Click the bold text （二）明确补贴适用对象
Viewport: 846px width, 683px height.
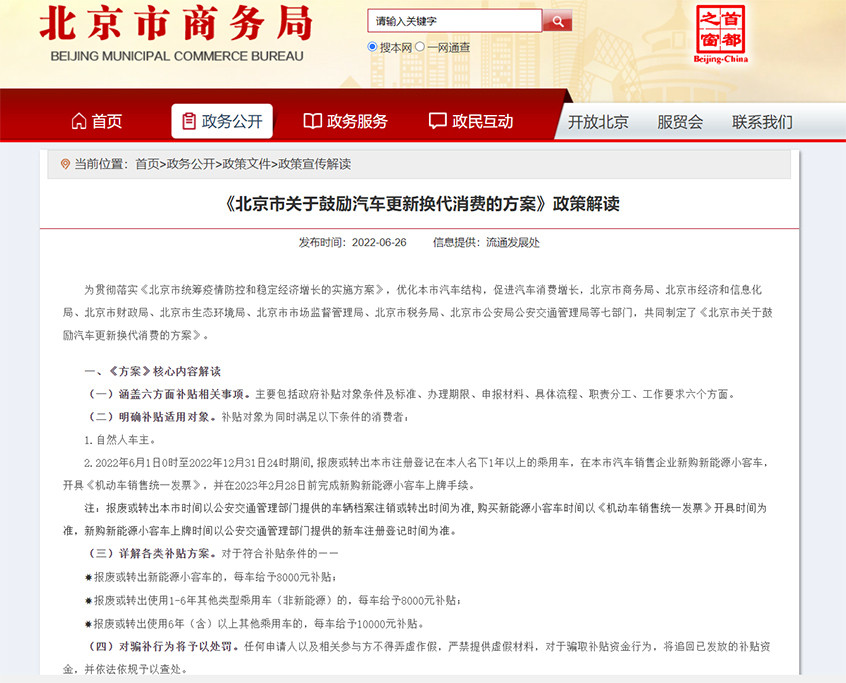(152, 416)
